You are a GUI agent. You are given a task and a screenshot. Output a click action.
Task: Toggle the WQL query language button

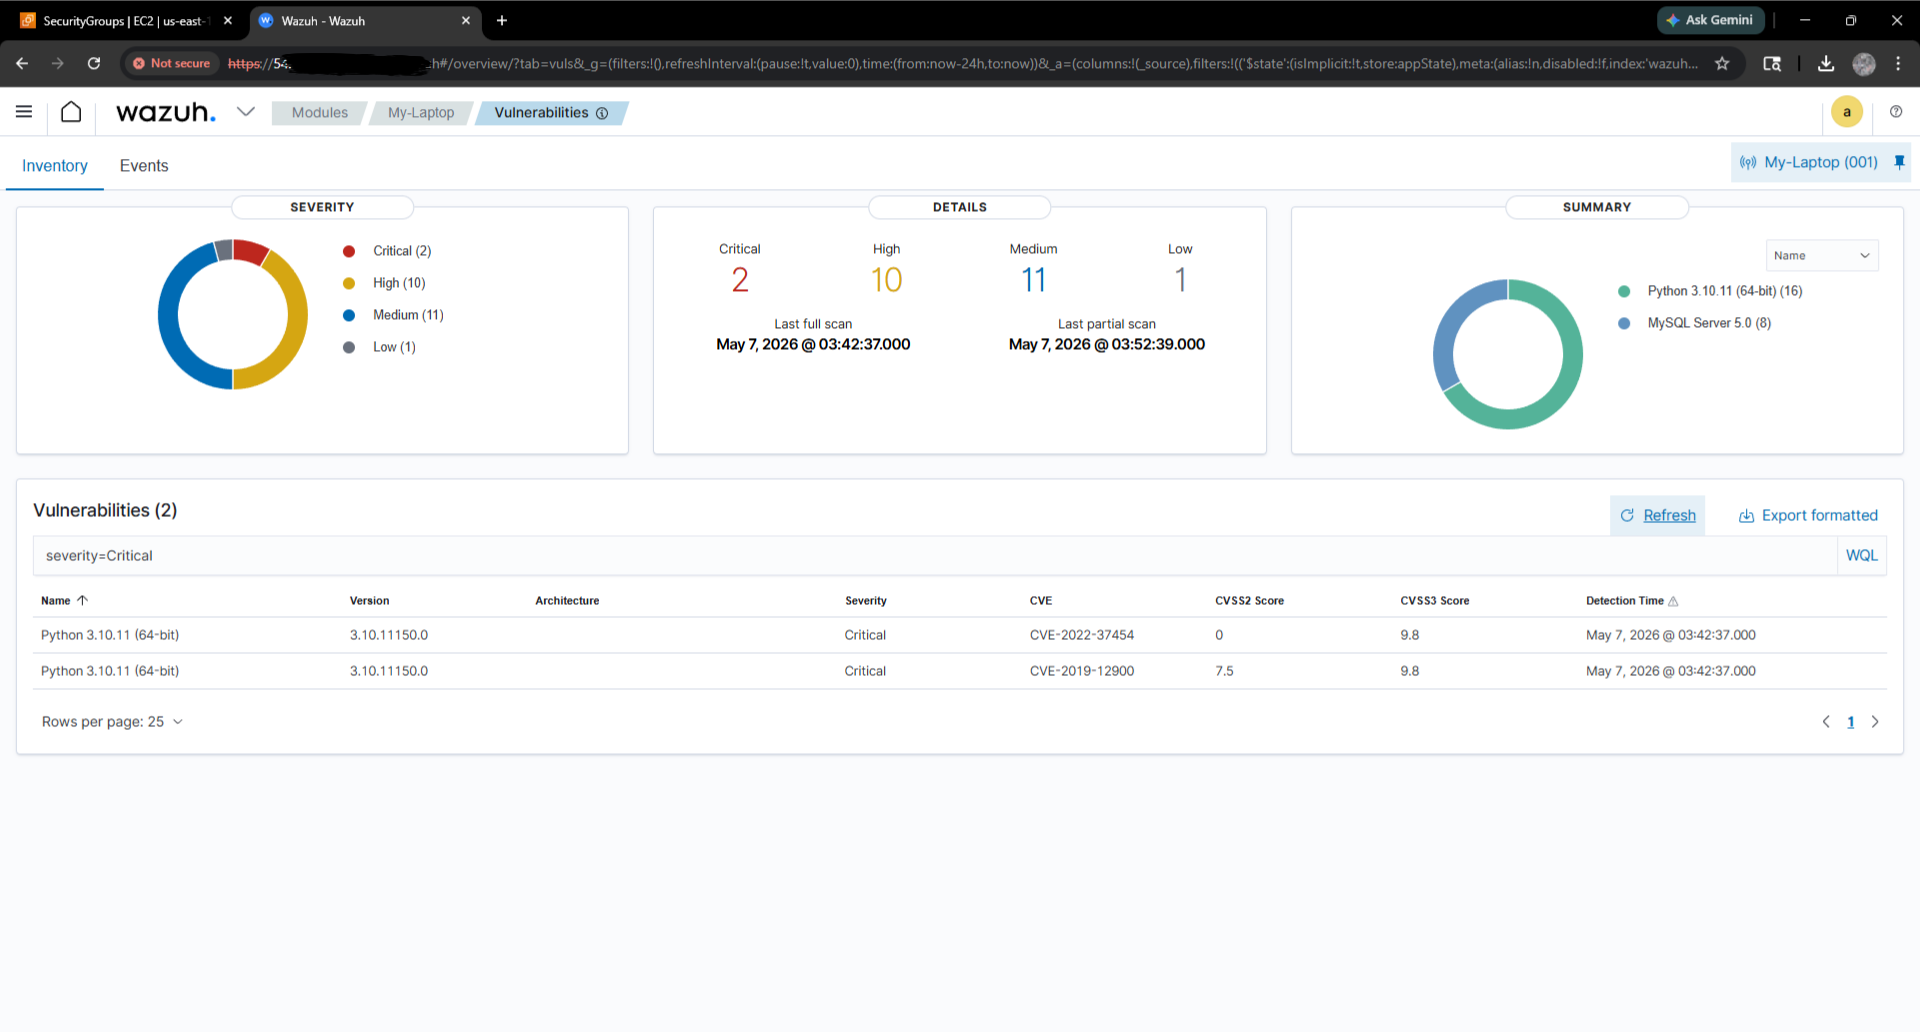click(x=1862, y=556)
